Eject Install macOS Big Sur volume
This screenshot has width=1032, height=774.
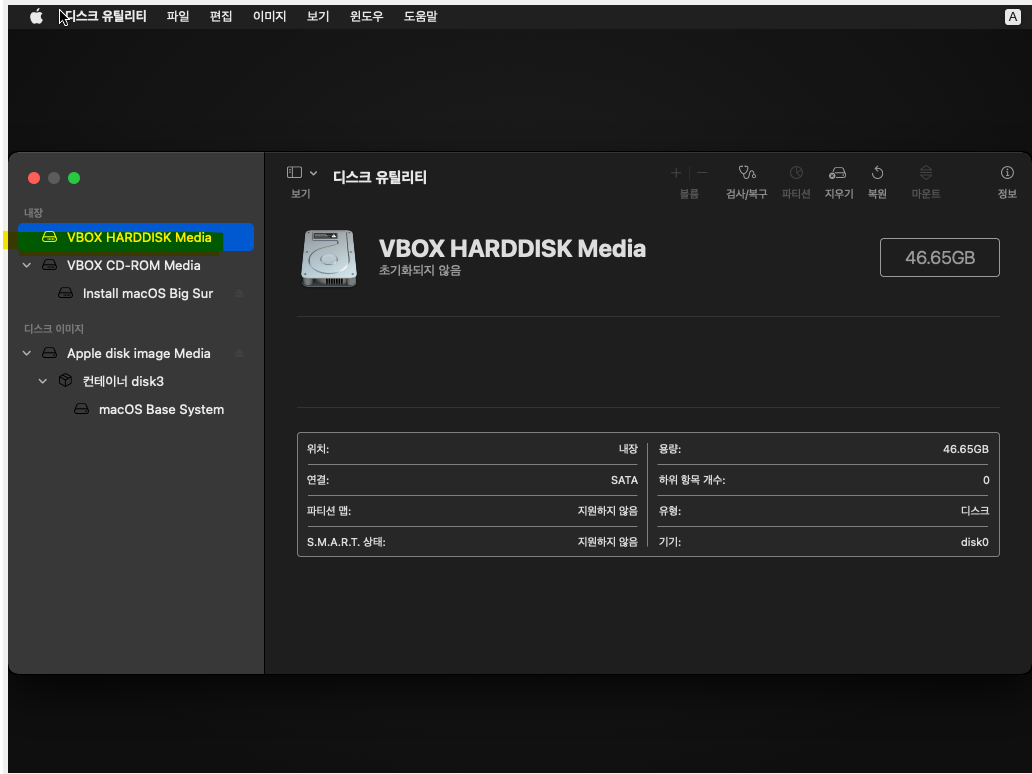(x=240, y=294)
